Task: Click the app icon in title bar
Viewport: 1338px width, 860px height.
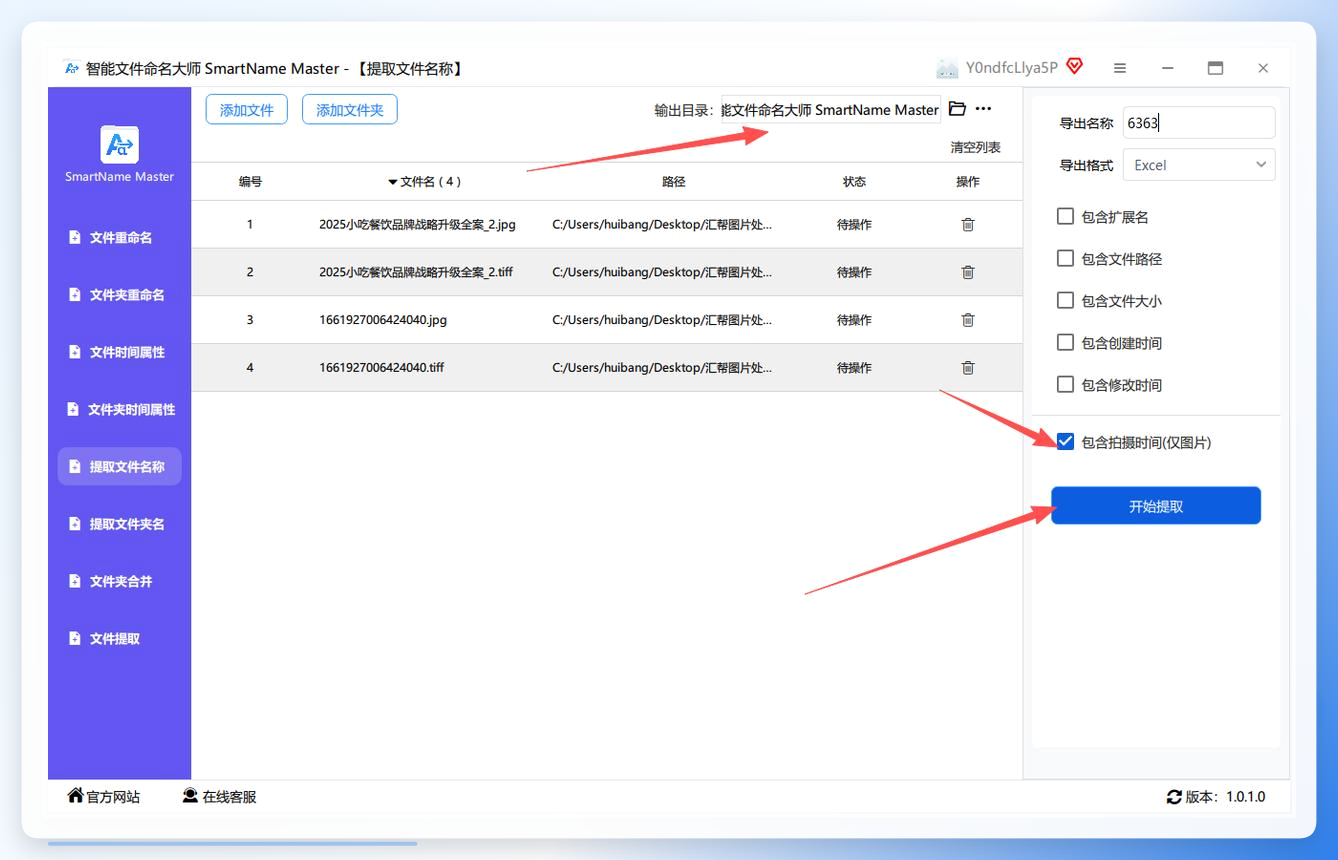Action: pyautogui.click(x=71, y=68)
